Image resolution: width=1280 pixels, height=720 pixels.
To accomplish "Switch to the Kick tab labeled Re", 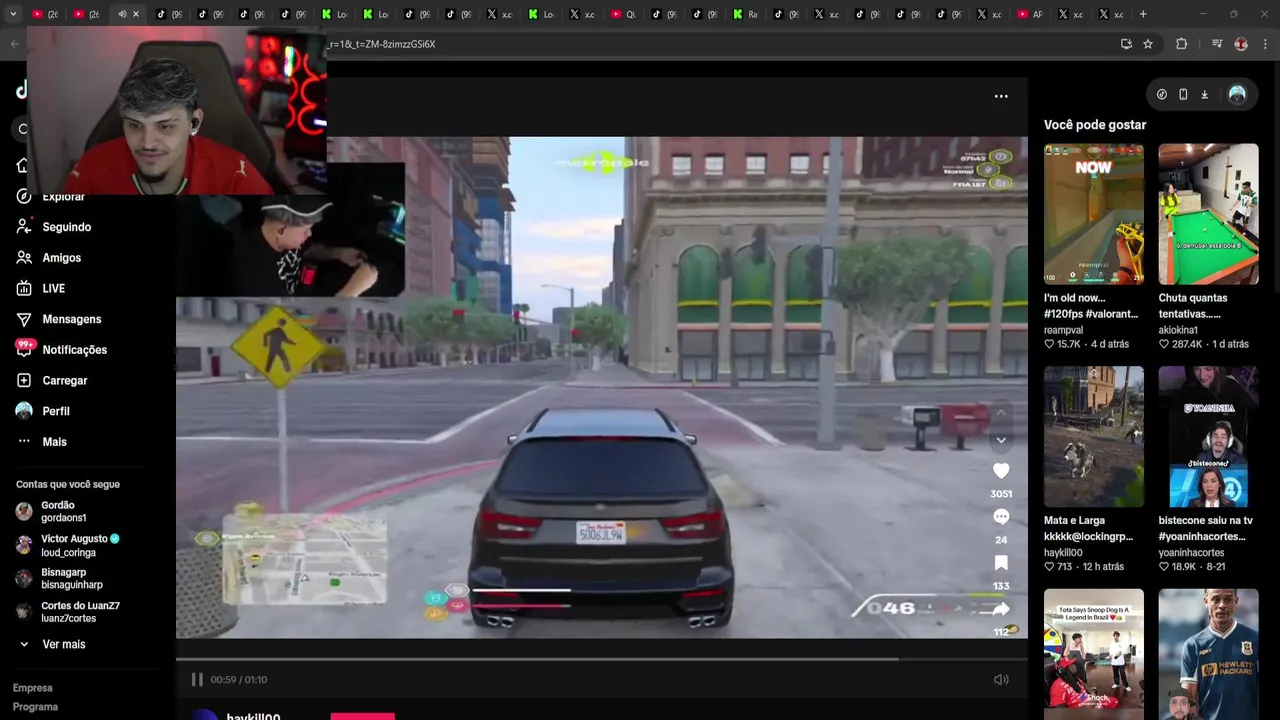I will 746,14.
